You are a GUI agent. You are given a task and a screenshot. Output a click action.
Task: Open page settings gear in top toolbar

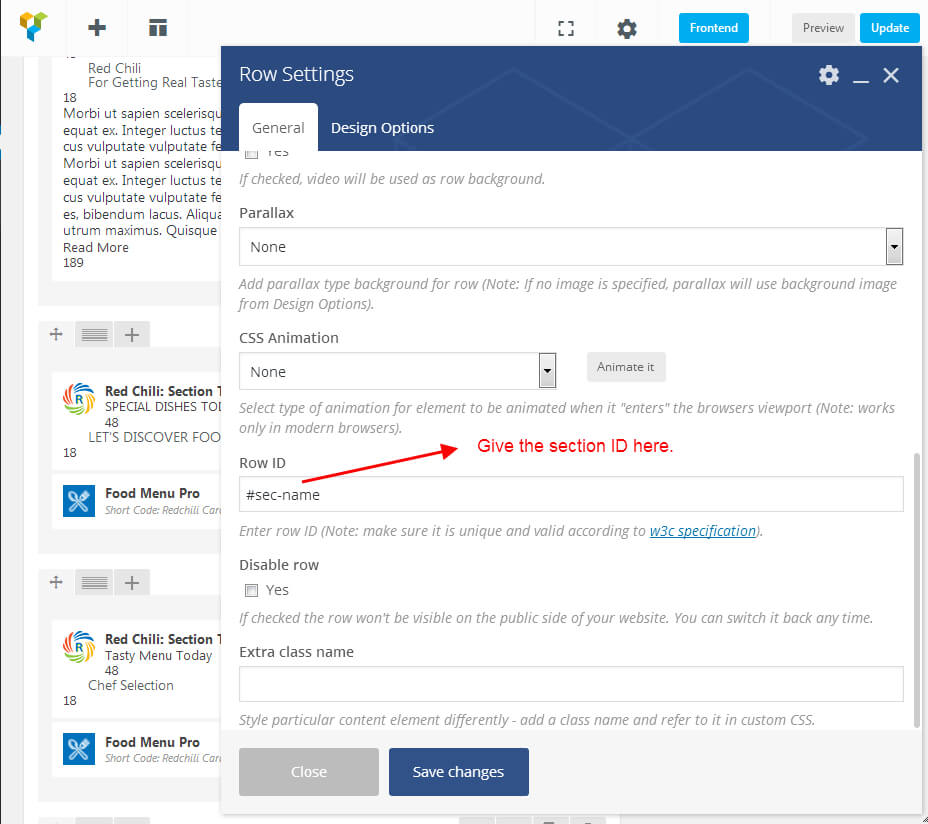click(x=627, y=28)
